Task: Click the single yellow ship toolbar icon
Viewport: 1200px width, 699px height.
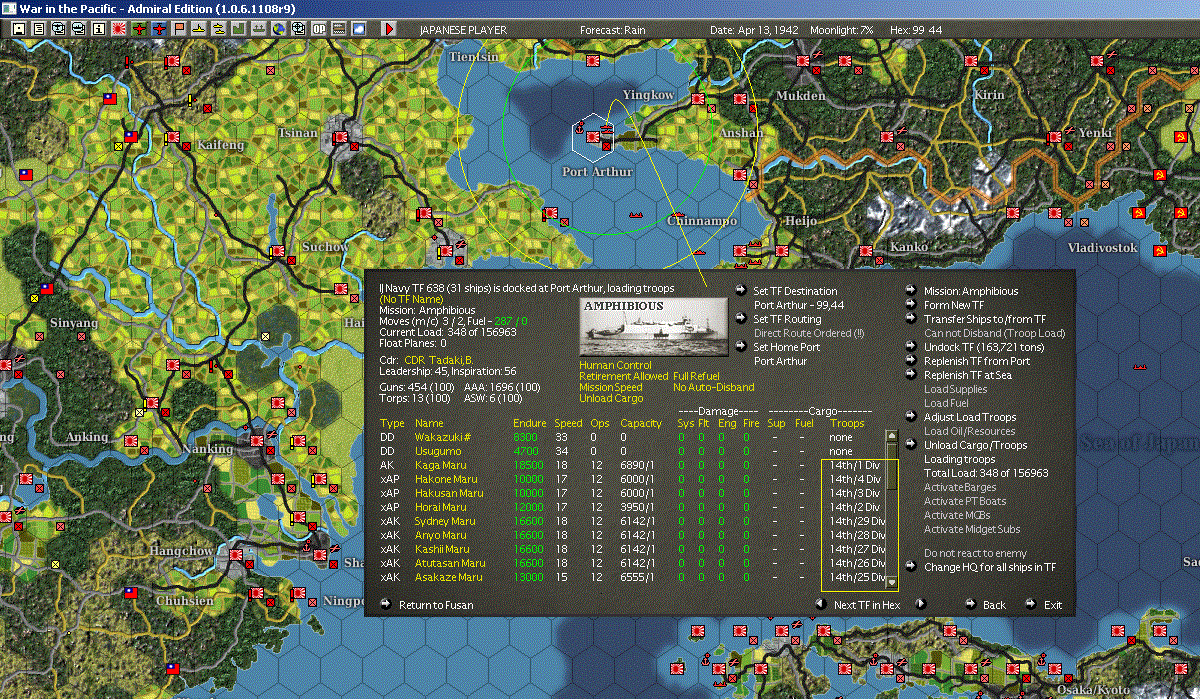Action: click(199, 29)
